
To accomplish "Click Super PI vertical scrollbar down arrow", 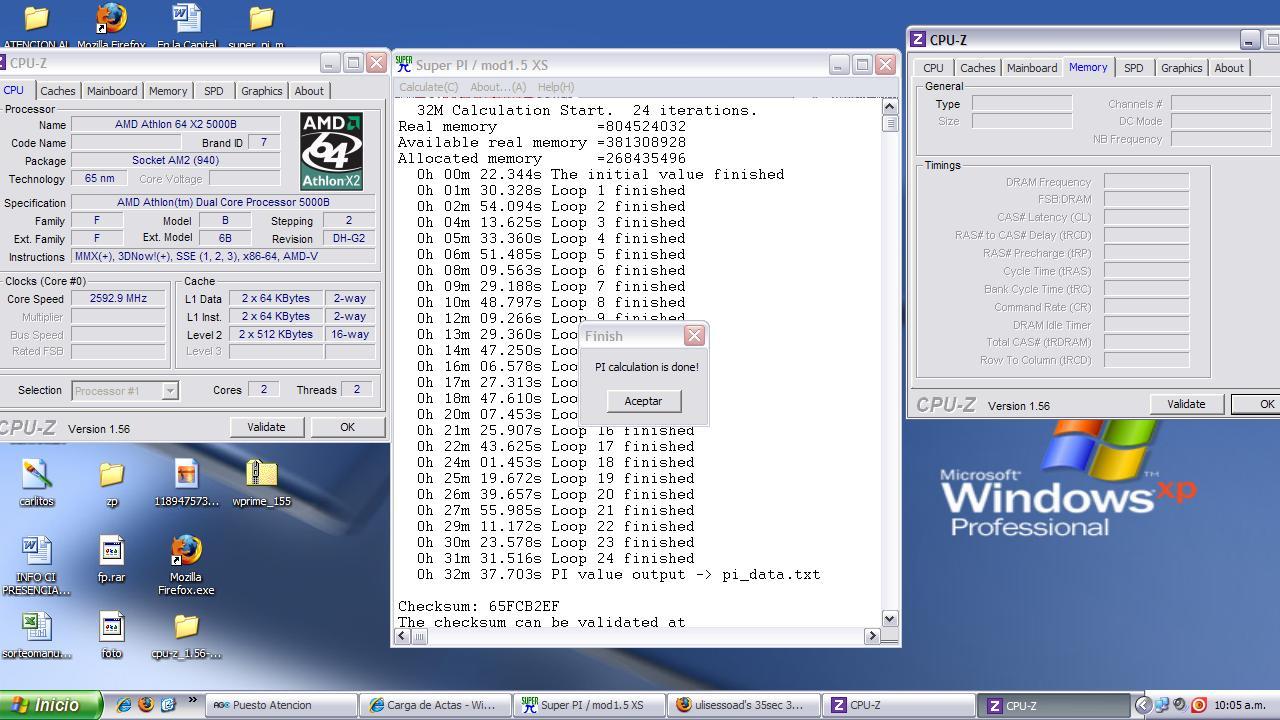I will (890, 619).
